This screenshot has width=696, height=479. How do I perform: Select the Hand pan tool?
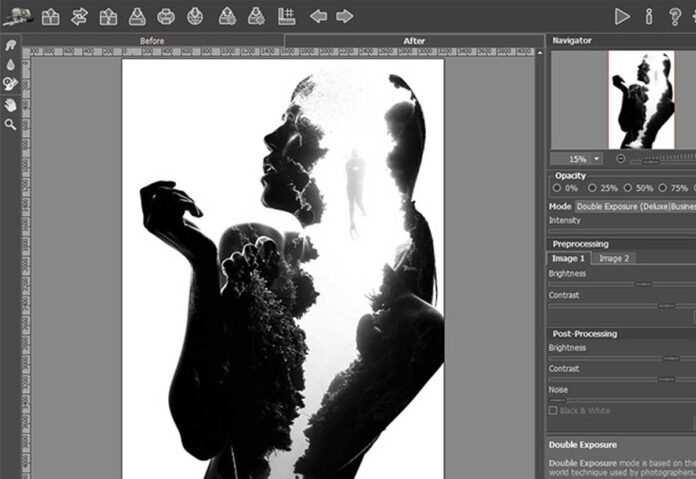tap(10, 104)
